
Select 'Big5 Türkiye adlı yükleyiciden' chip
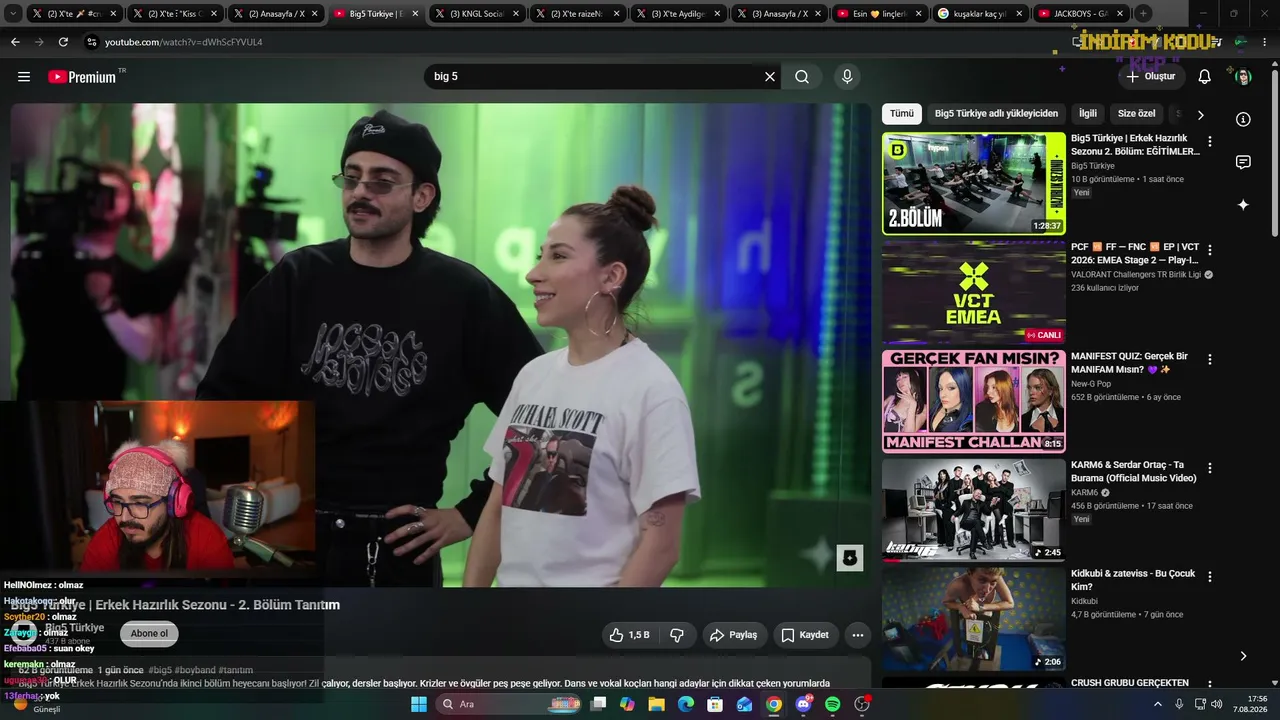click(x=996, y=114)
